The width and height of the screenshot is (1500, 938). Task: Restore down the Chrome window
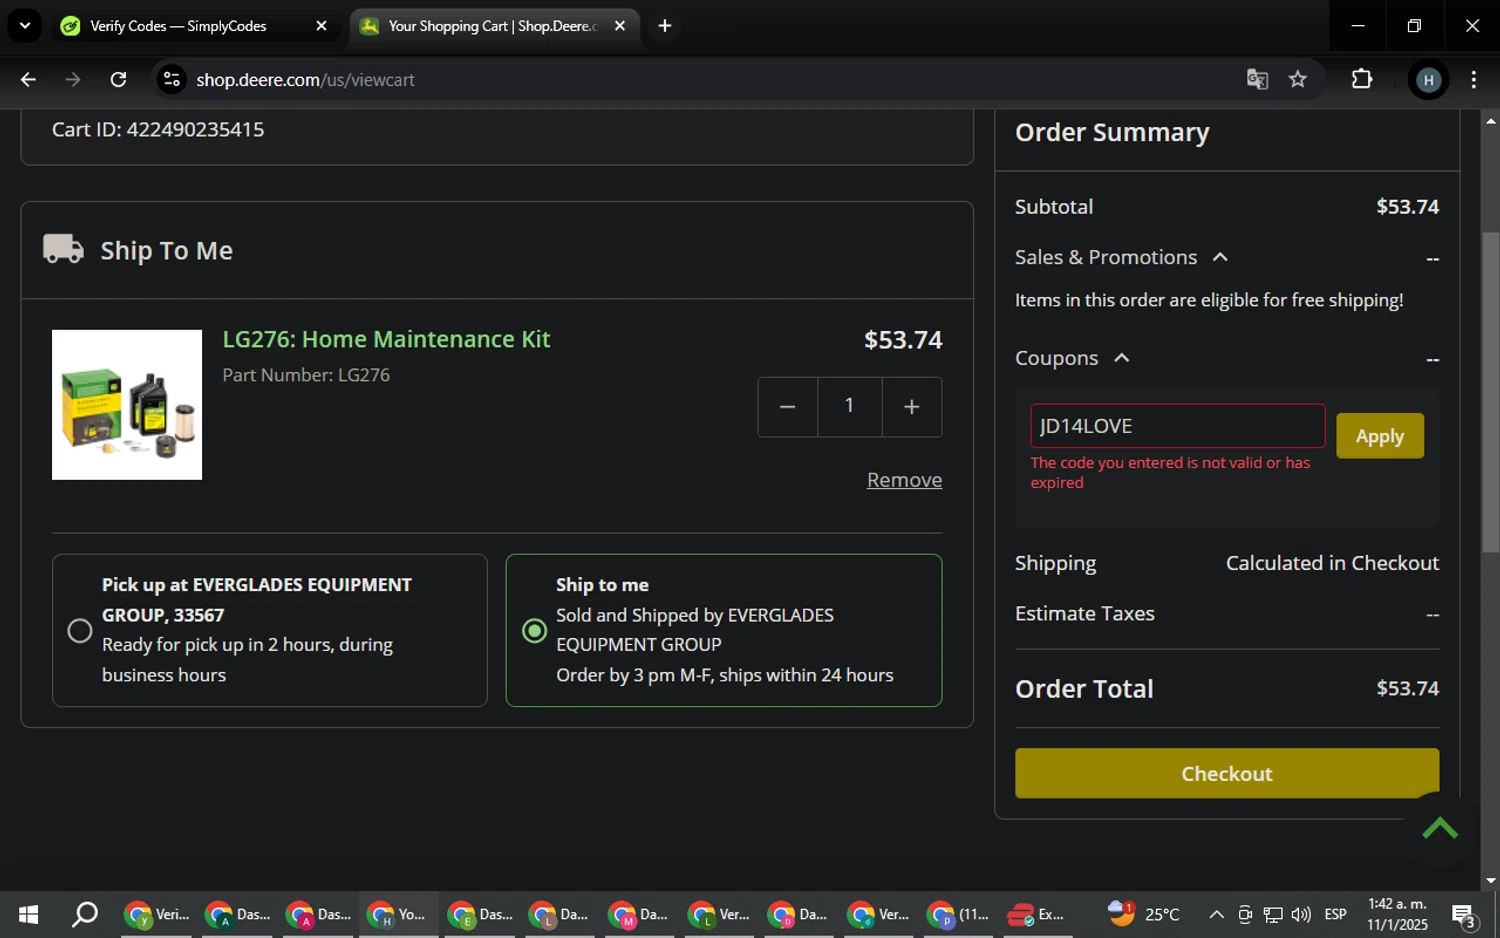[x=1414, y=26]
